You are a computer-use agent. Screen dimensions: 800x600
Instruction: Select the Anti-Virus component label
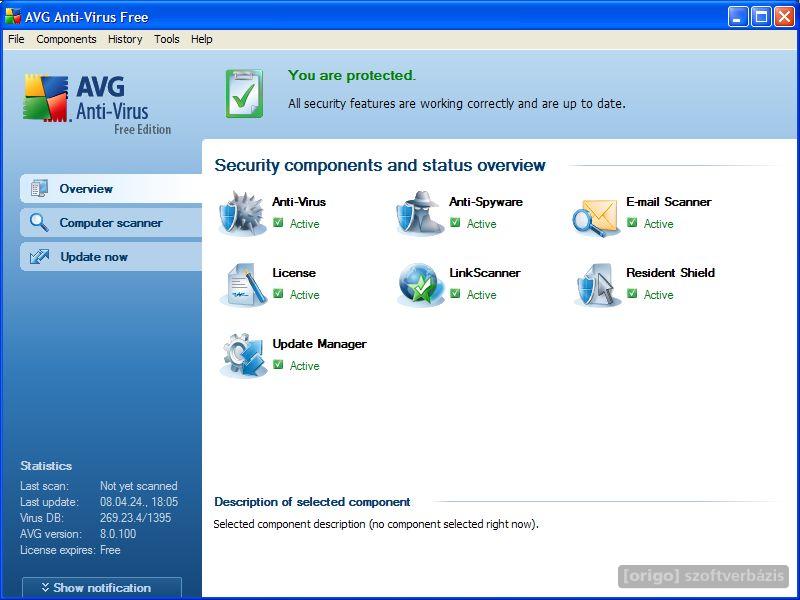[299, 202]
